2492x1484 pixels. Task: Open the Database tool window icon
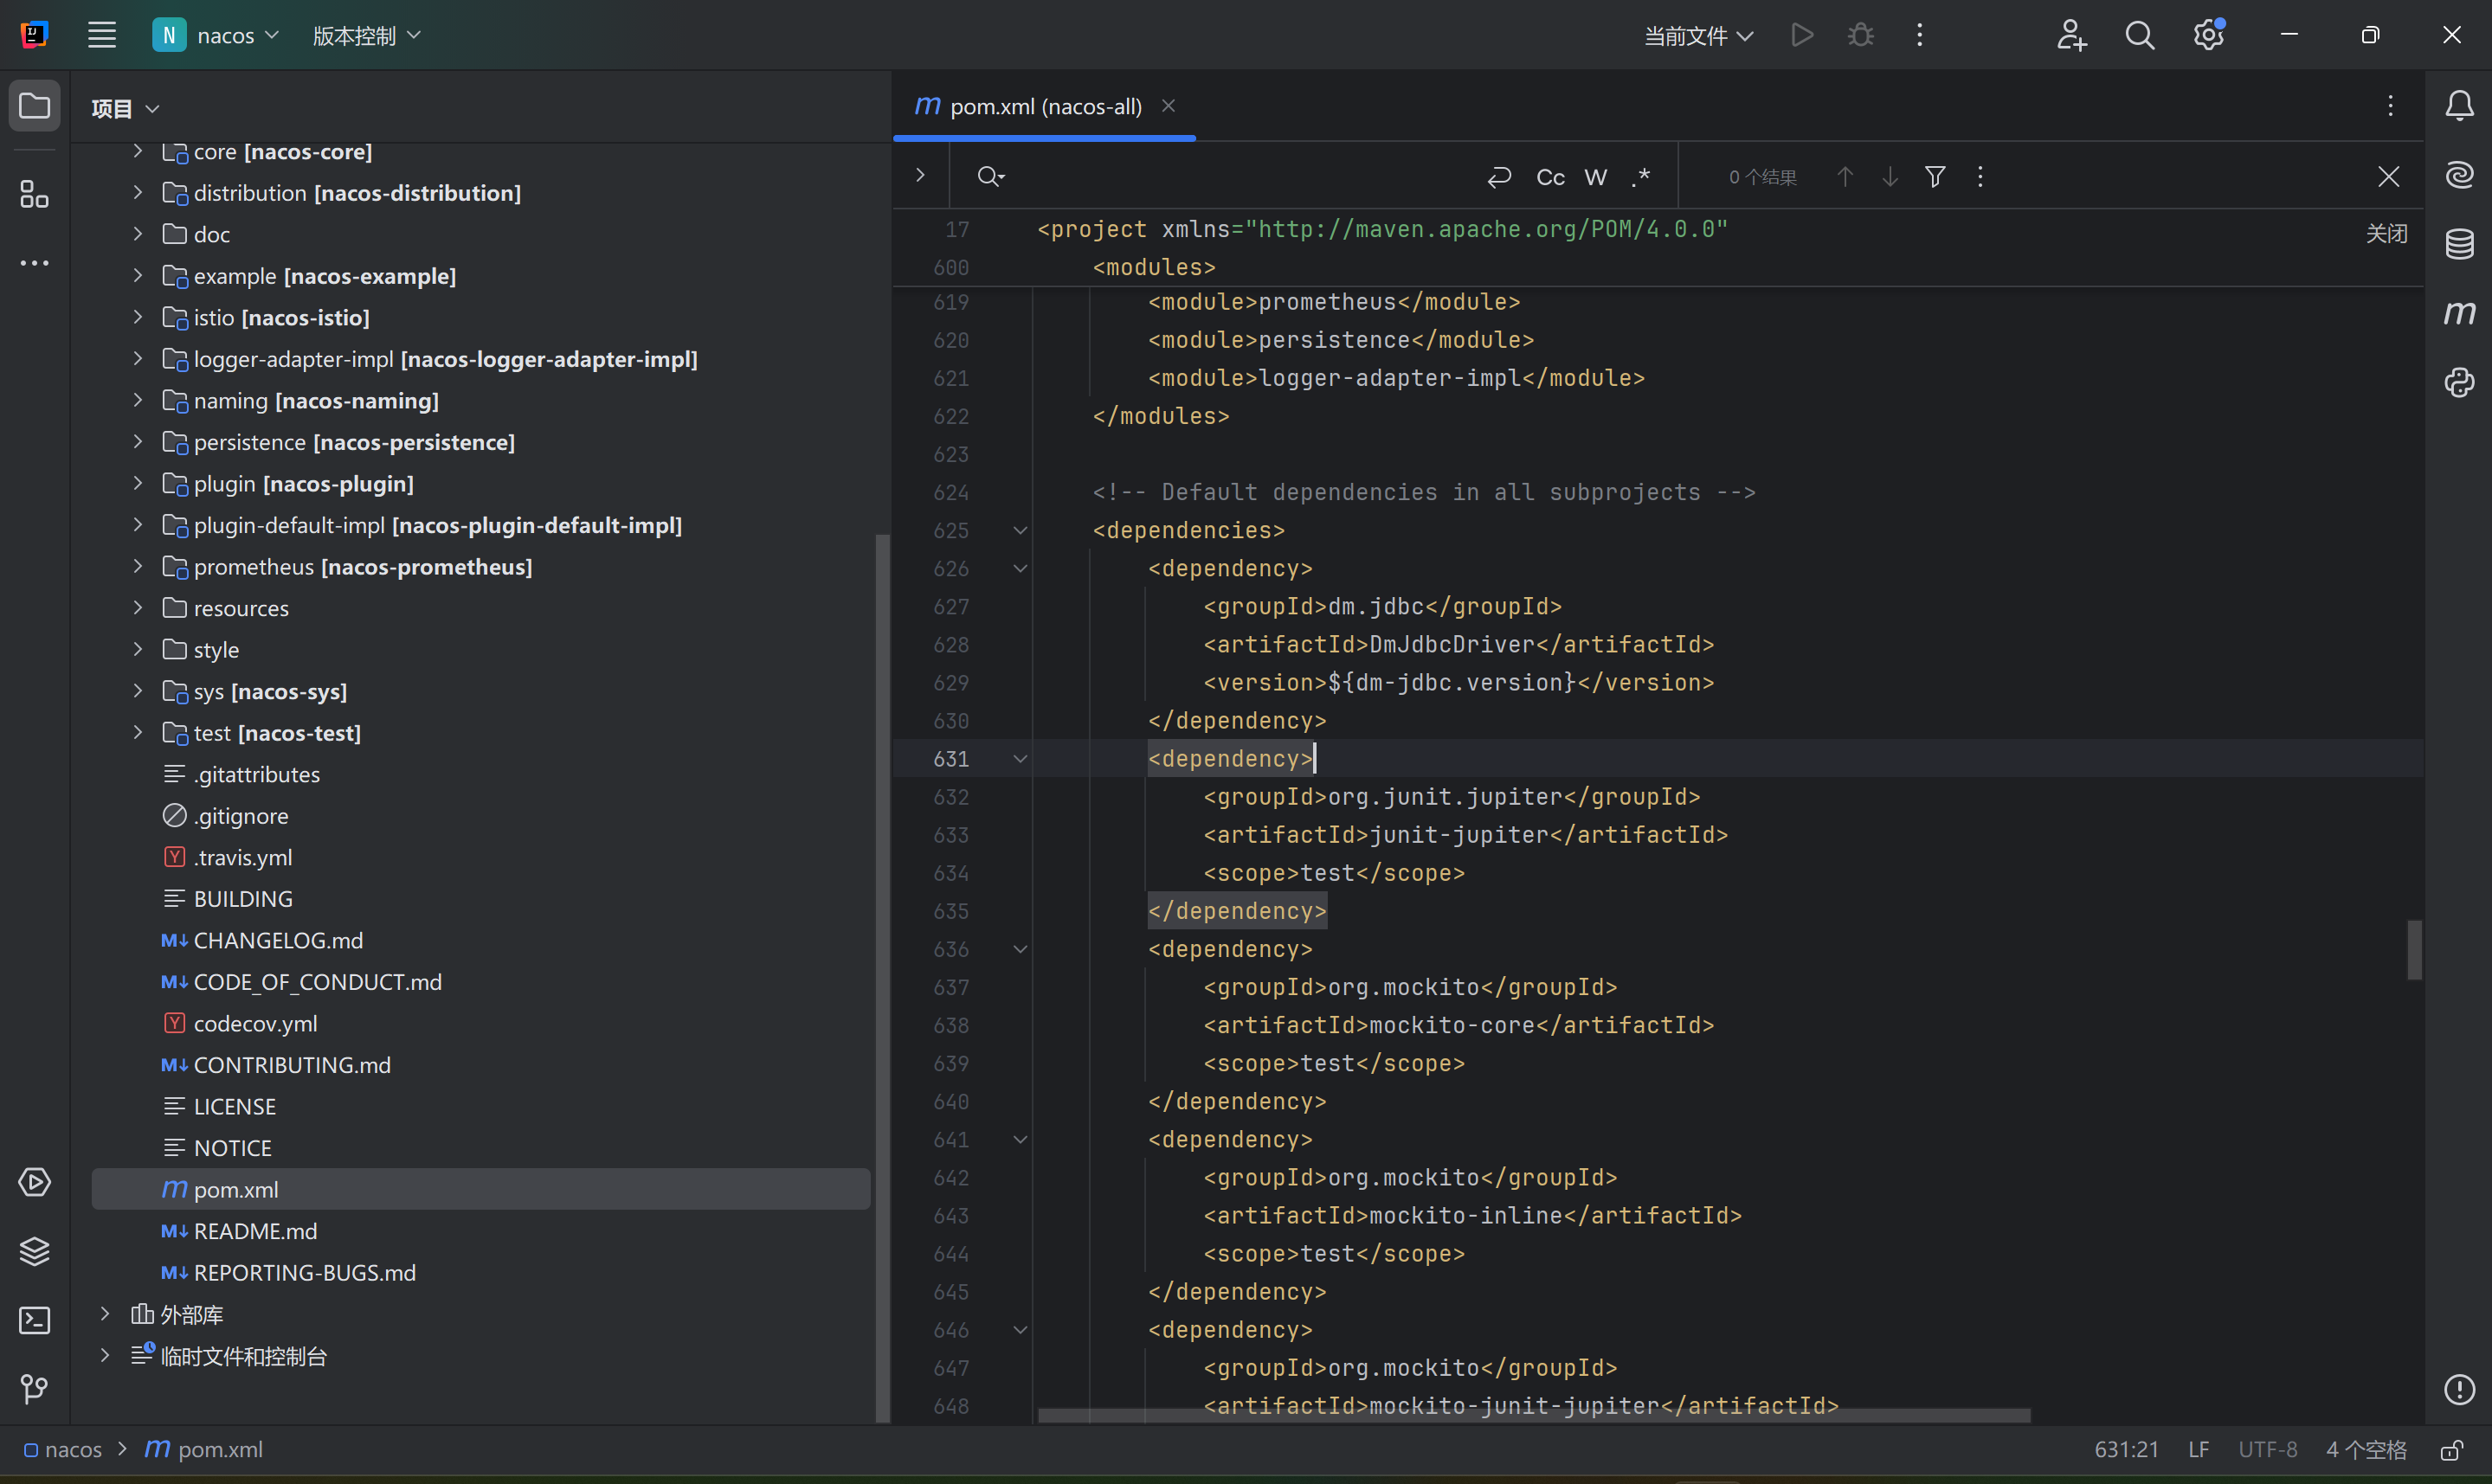coord(2459,244)
